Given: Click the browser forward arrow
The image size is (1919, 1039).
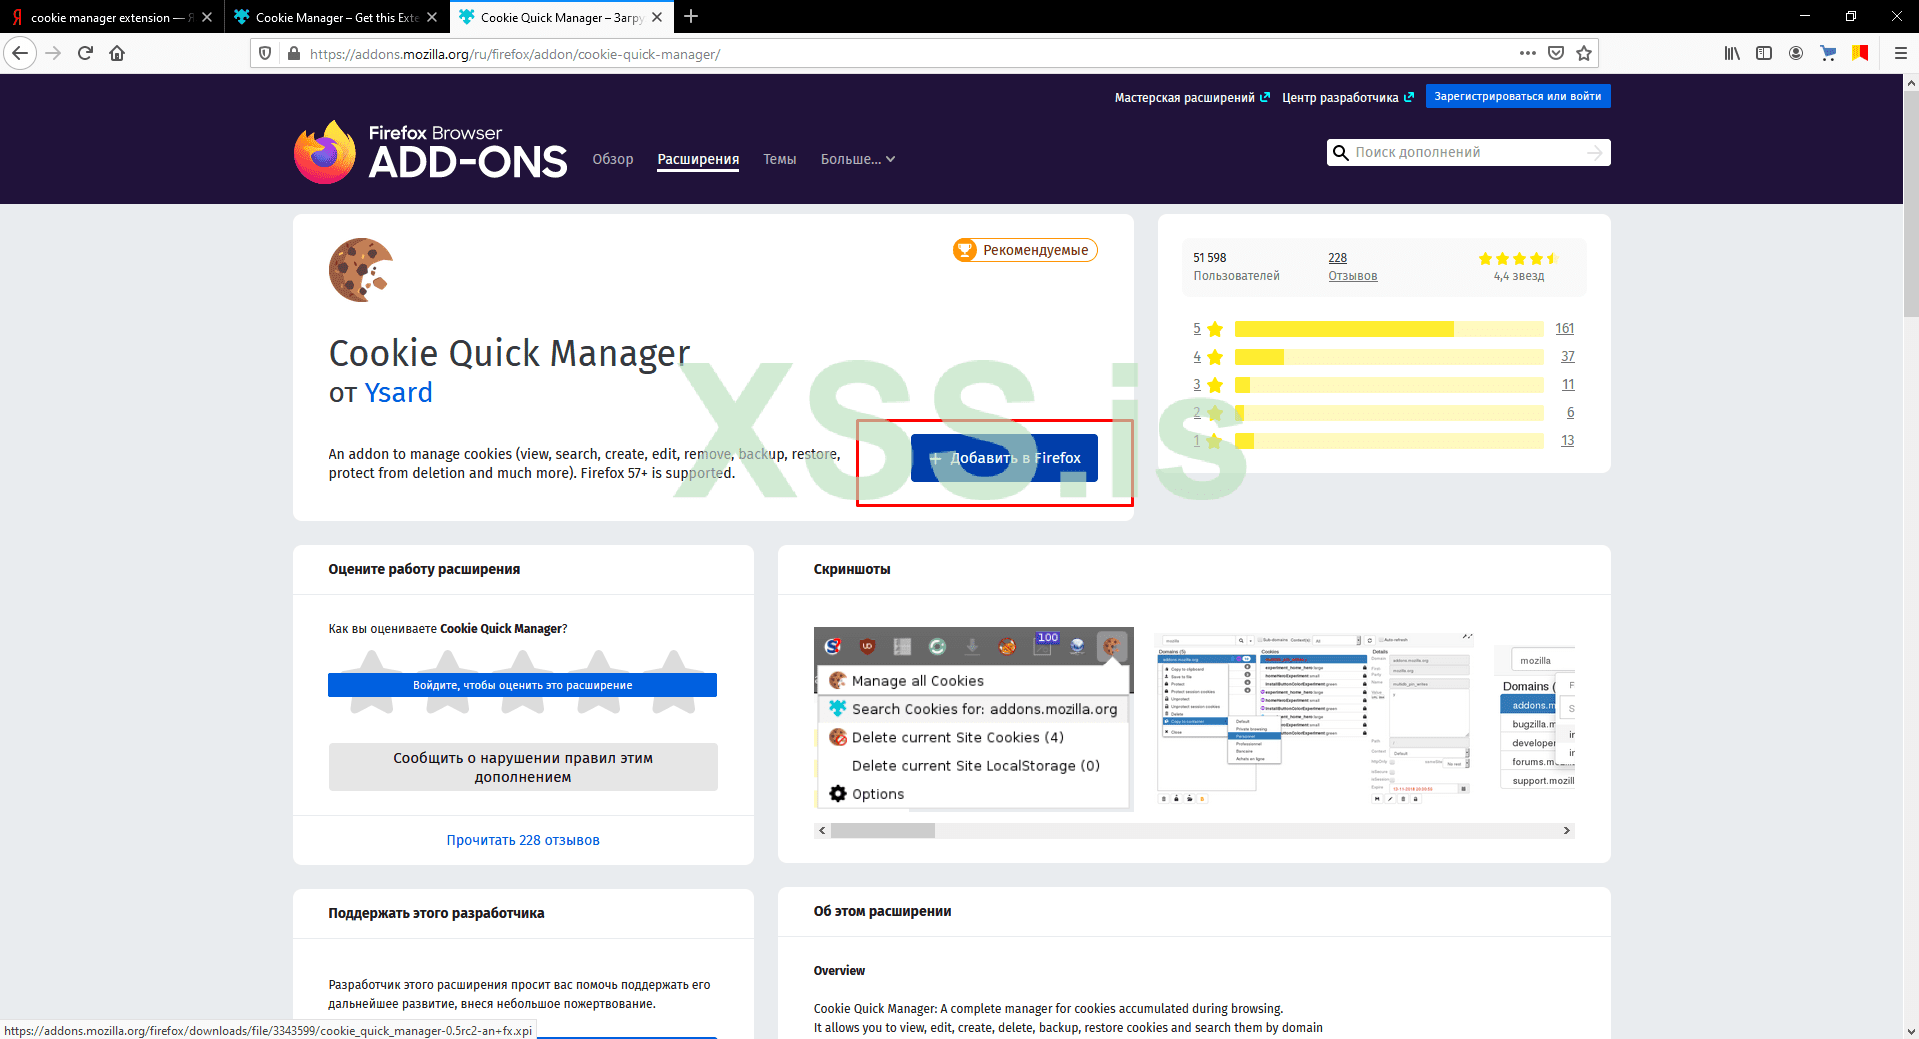Looking at the screenshot, I should point(54,53).
